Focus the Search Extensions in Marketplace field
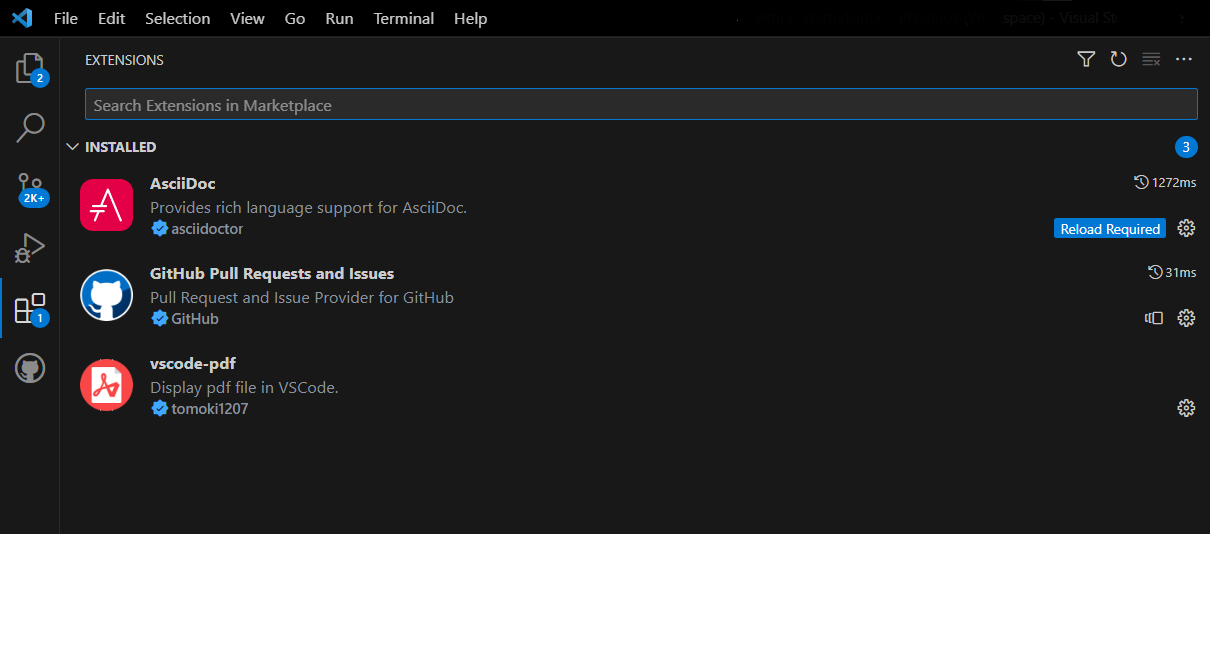This screenshot has width=1210, height=648. click(x=640, y=105)
